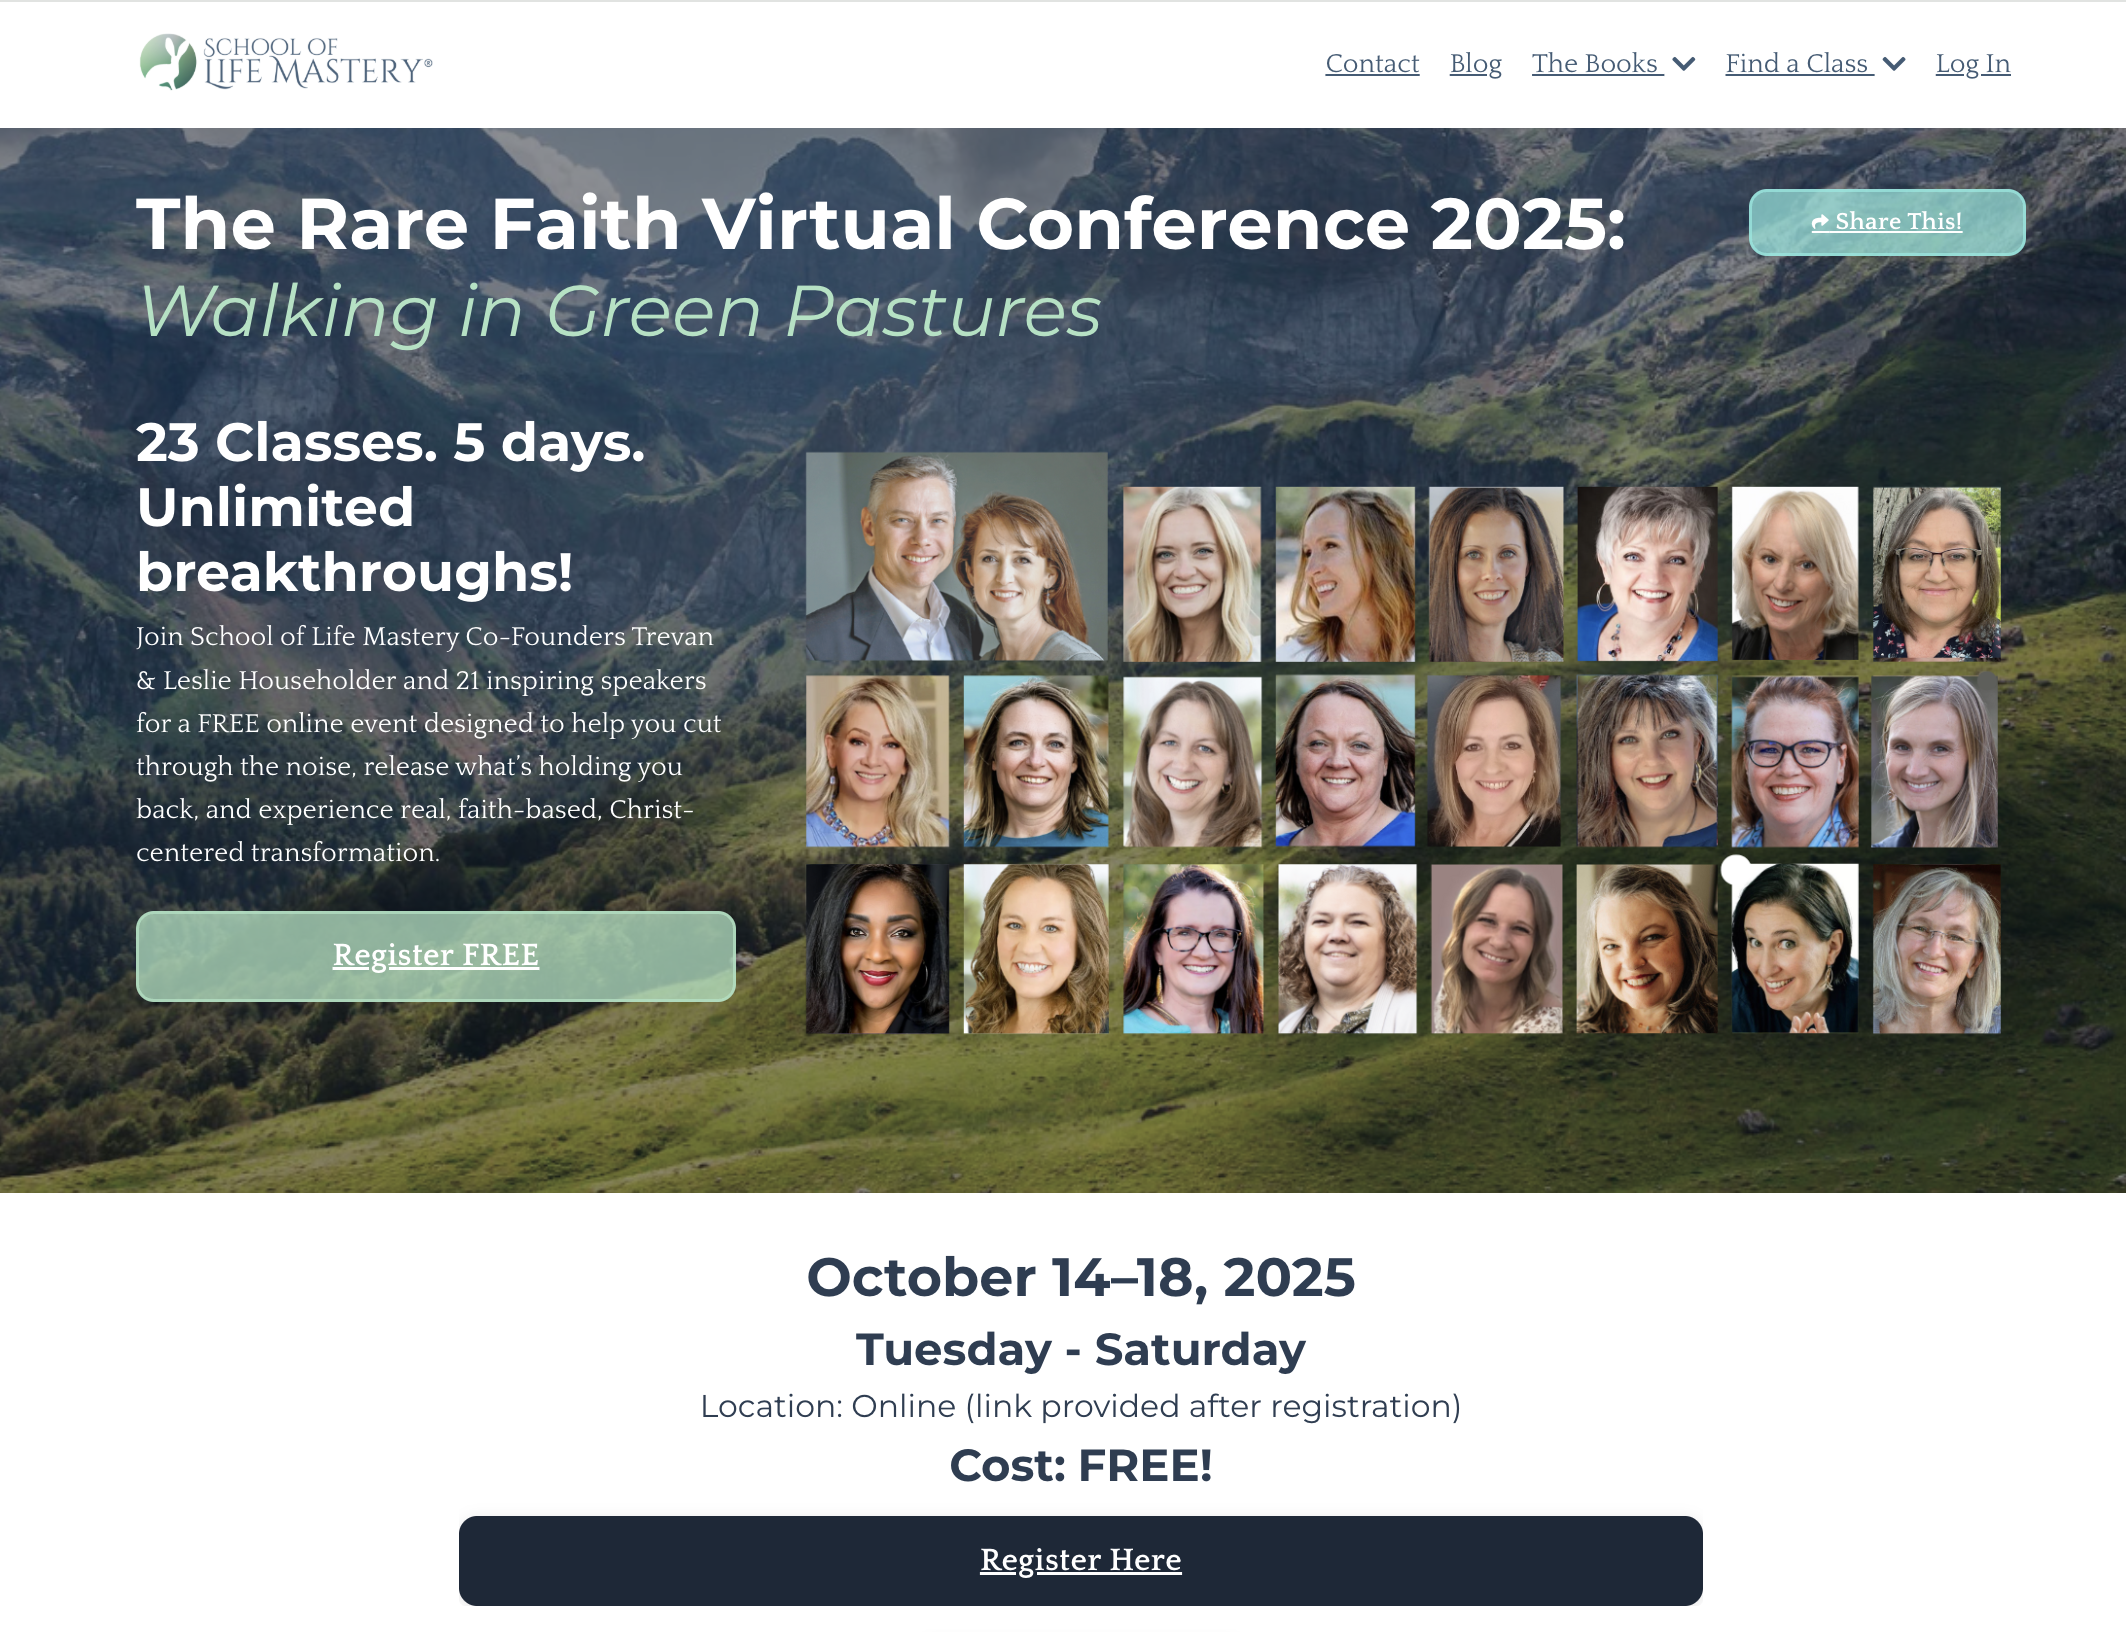
Task: Select the curly-haired woman in white jacket photo
Action: point(1346,949)
